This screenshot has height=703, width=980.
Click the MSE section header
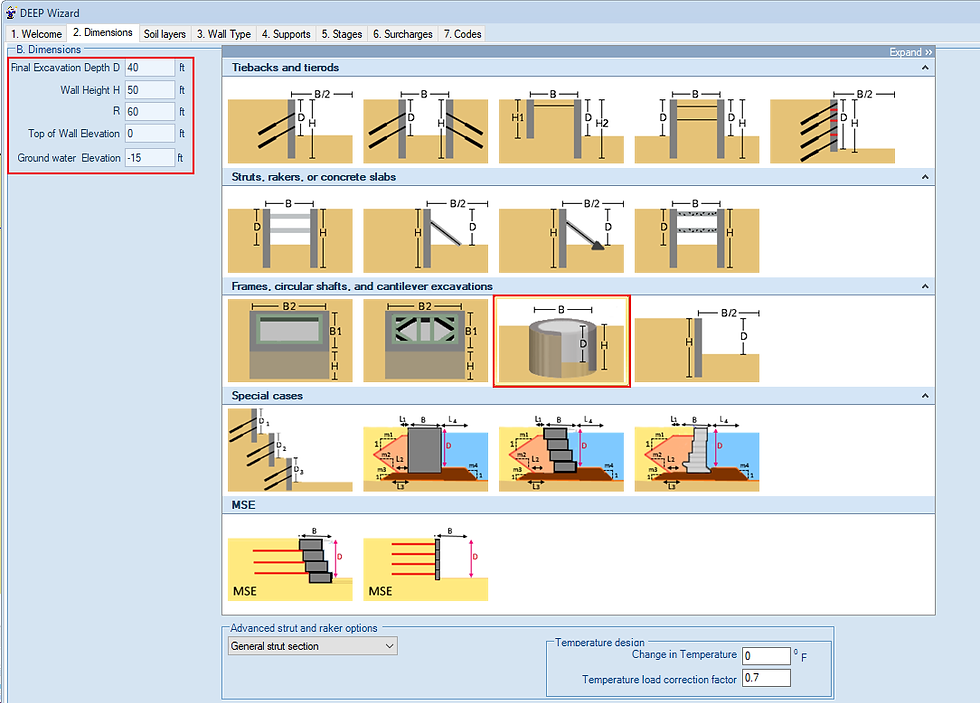[x=579, y=505]
